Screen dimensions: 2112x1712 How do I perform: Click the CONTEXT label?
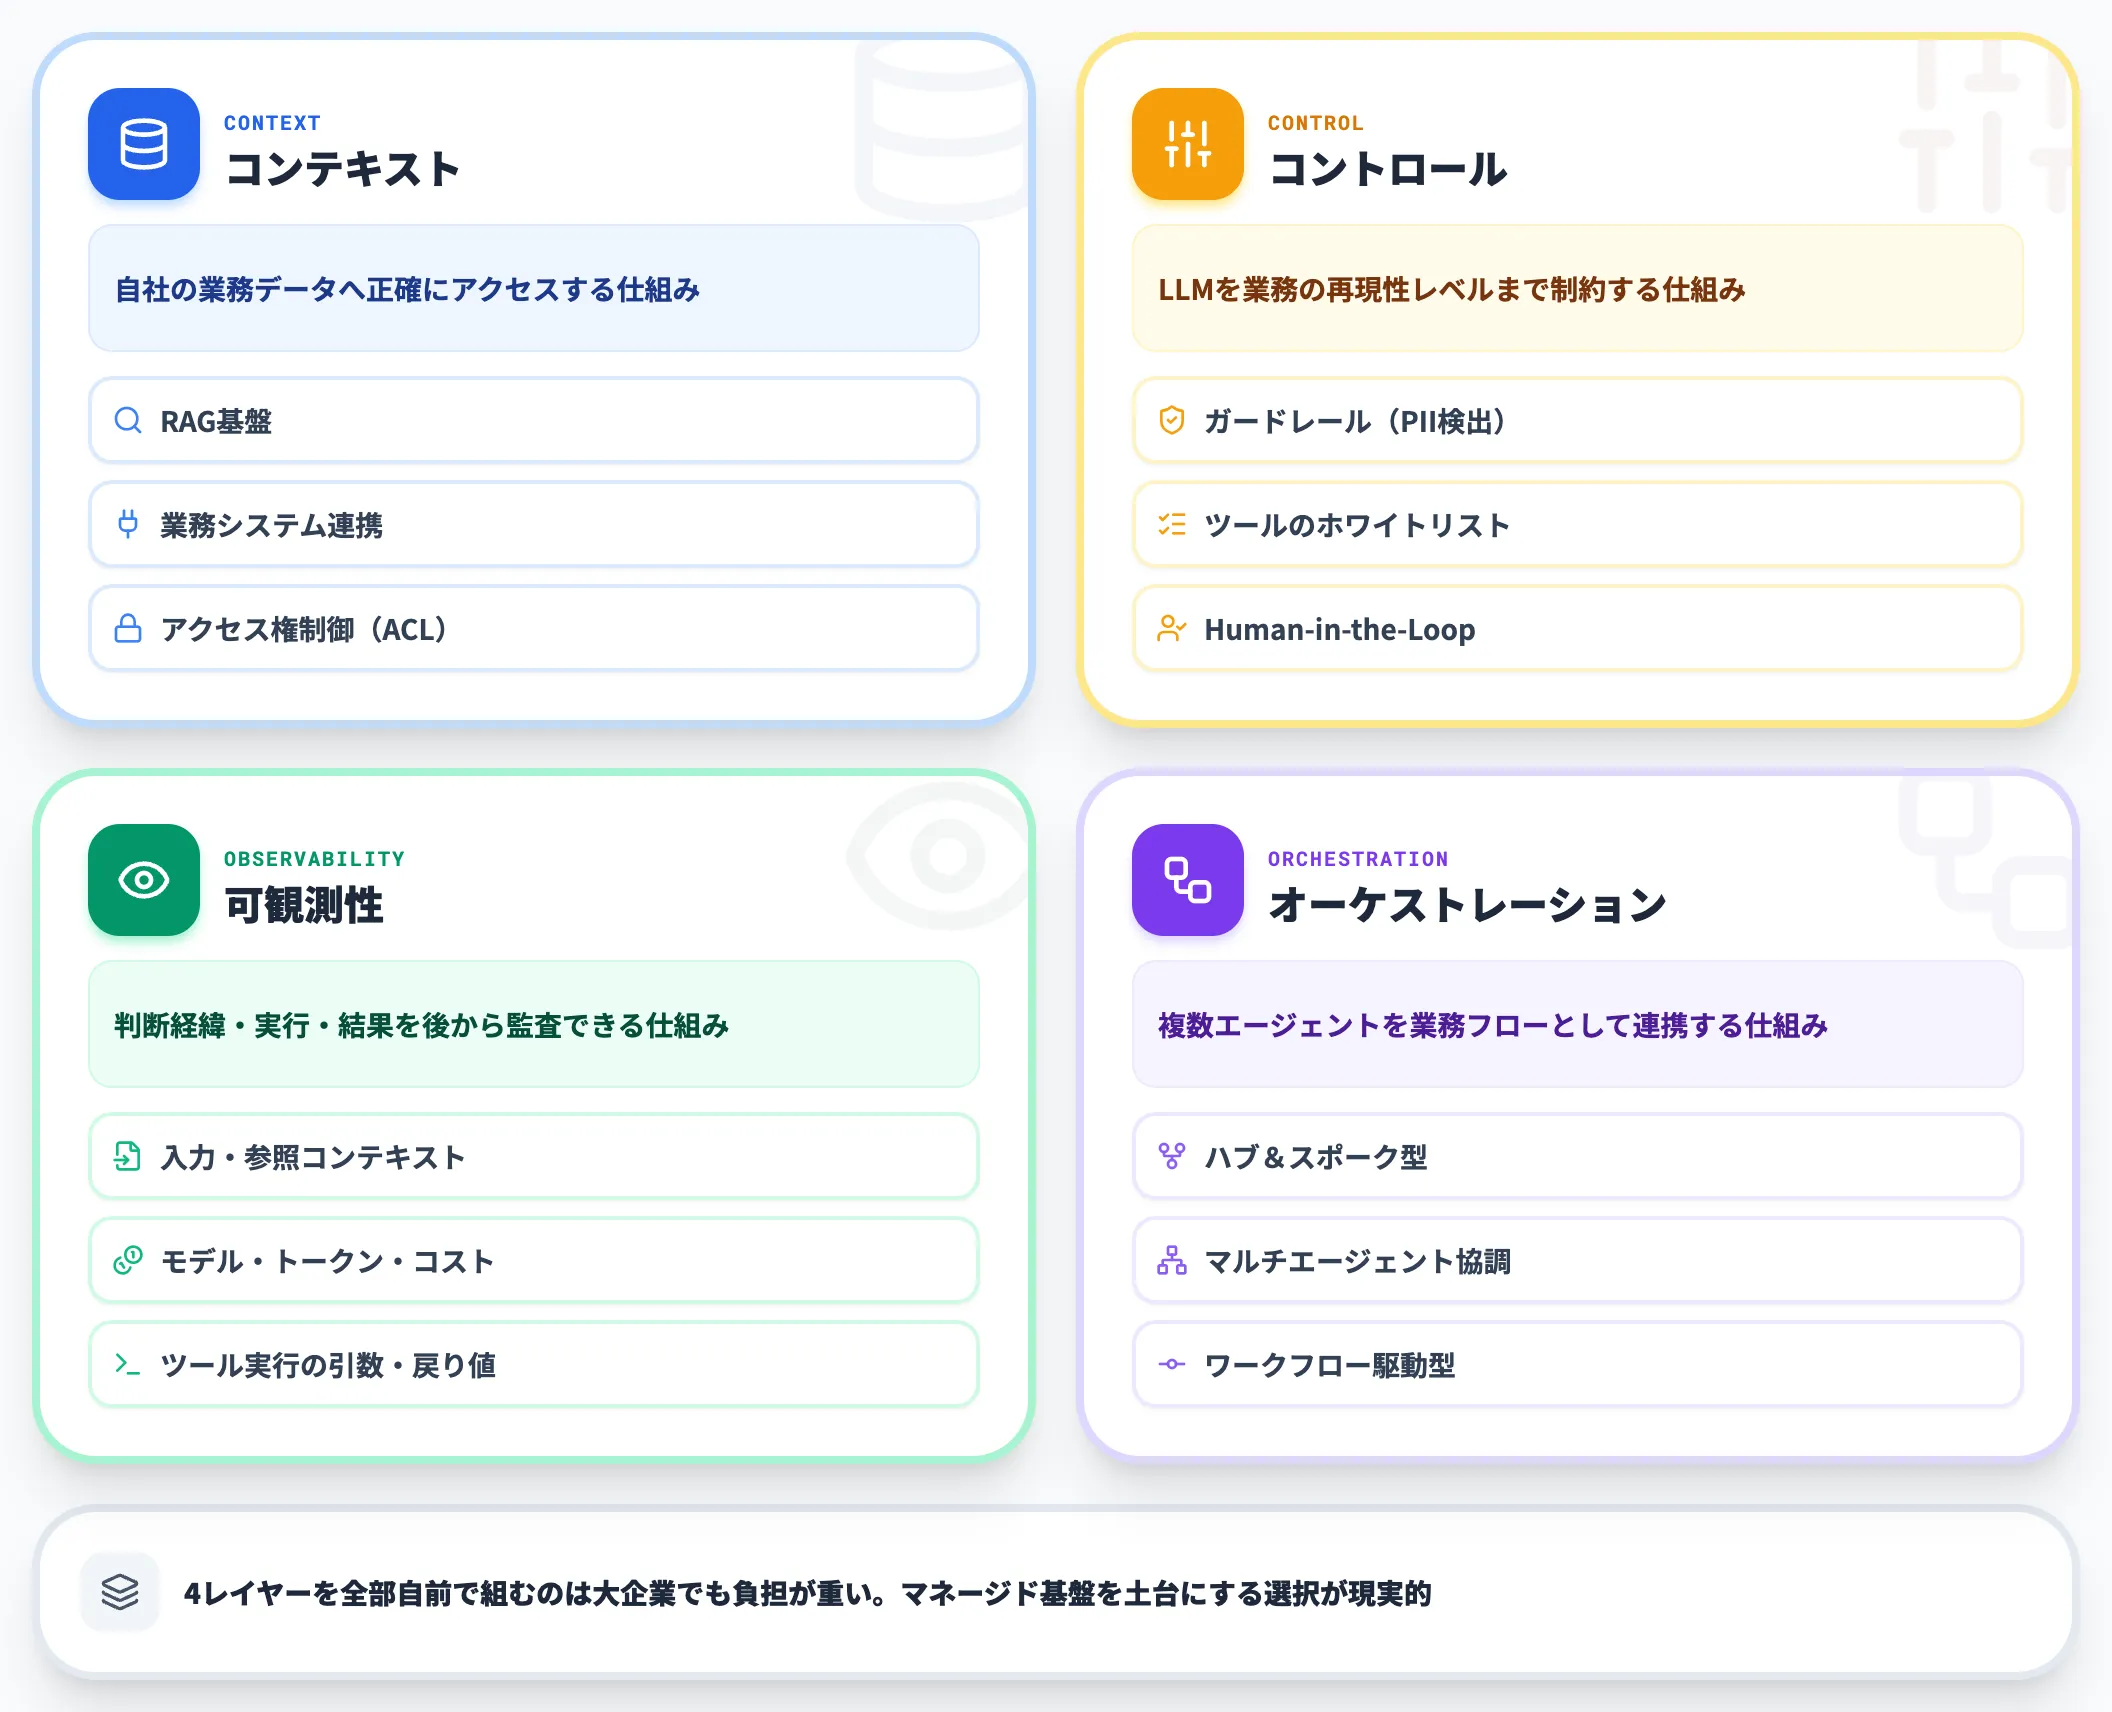[272, 123]
